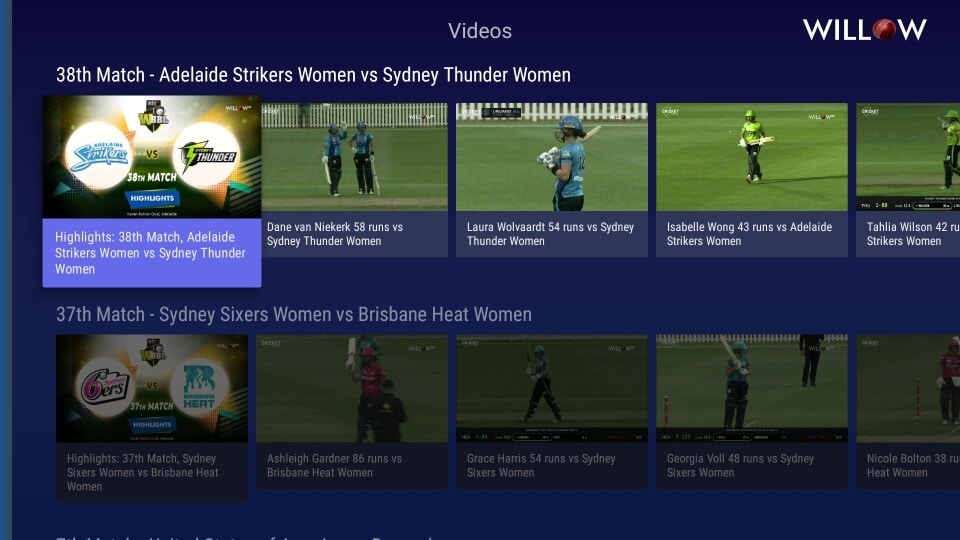This screenshot has width=960, height=540.
Task: Open Grace Harris 54 runs video thumbnail
Action: coord(552,388)
